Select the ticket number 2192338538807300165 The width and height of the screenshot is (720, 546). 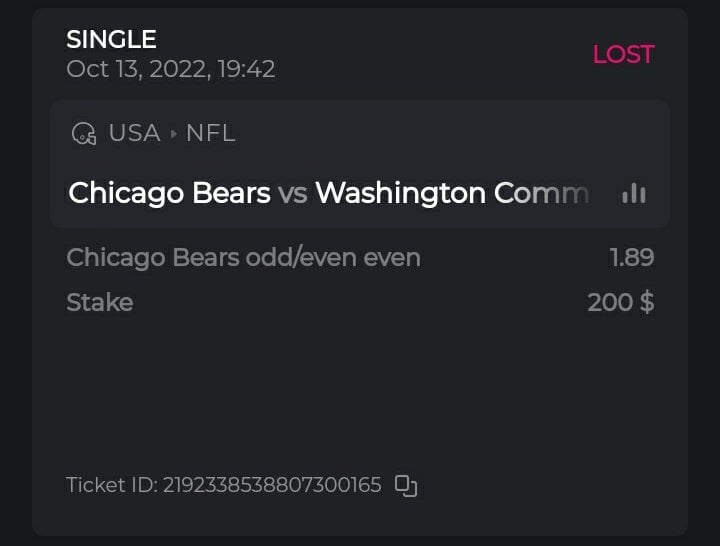coord(272,485)
